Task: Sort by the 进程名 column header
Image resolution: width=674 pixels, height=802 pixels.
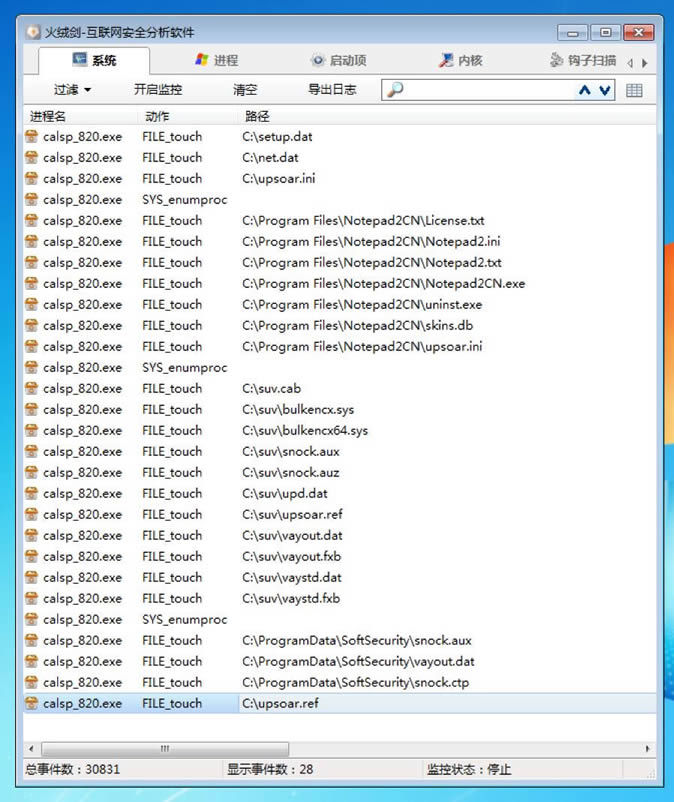Action: point(48,116)
